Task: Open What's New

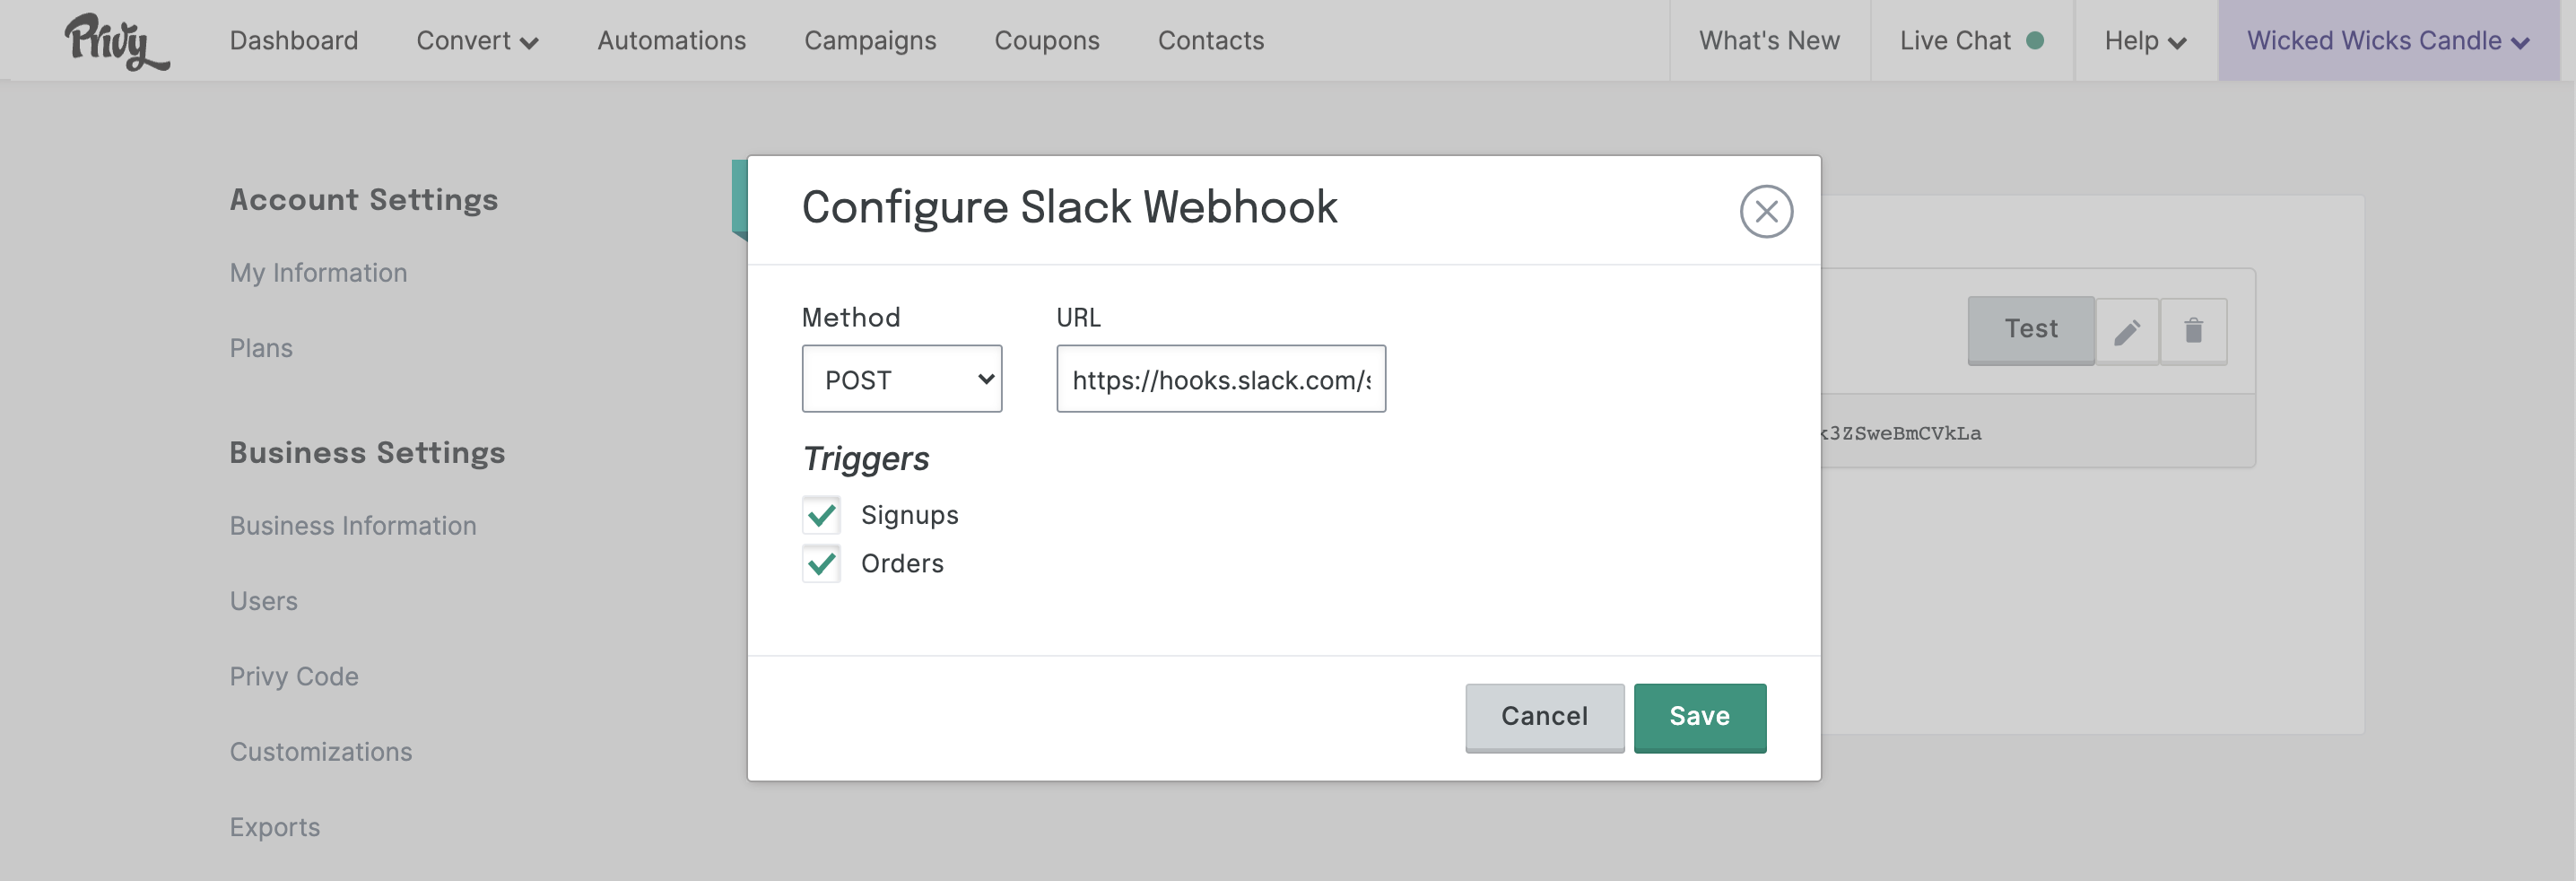Action: (1769, 41)
